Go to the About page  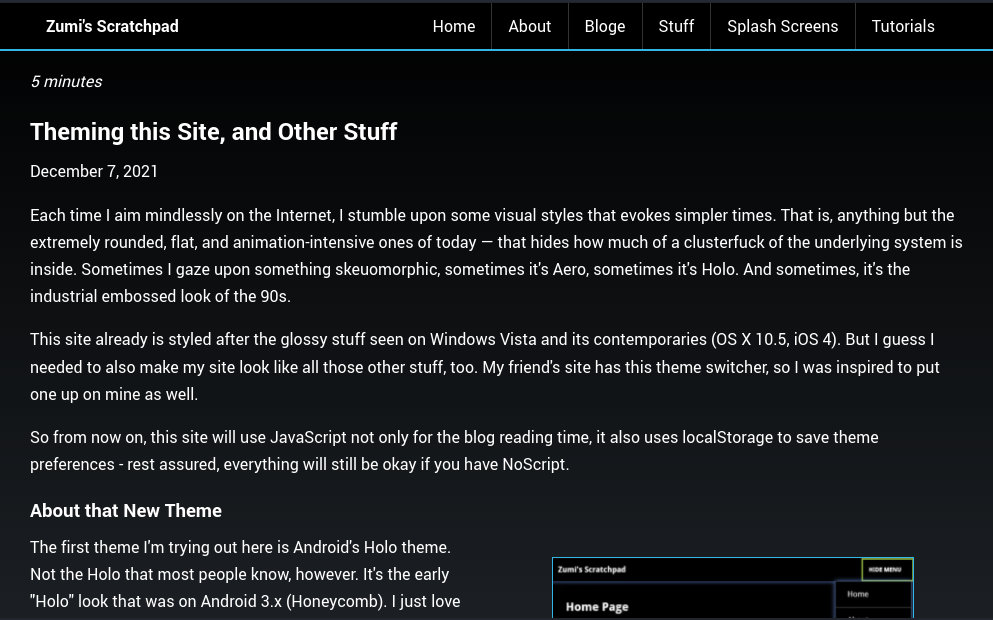pyautogui.click(x=529, y=26)
